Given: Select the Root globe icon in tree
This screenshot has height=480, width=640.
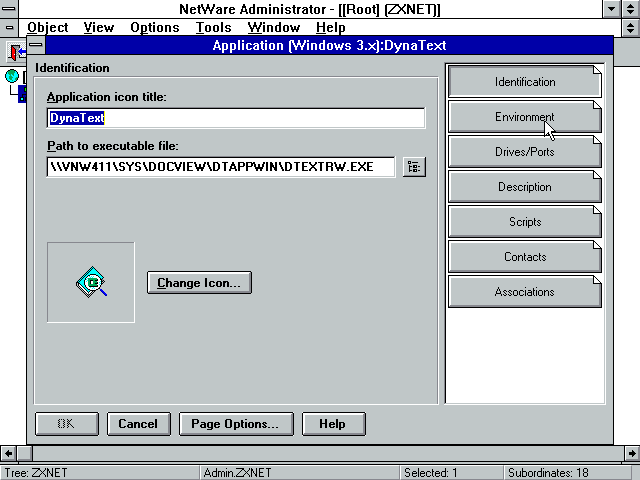Looking at the screenshot, I should [x=12, y=76].
